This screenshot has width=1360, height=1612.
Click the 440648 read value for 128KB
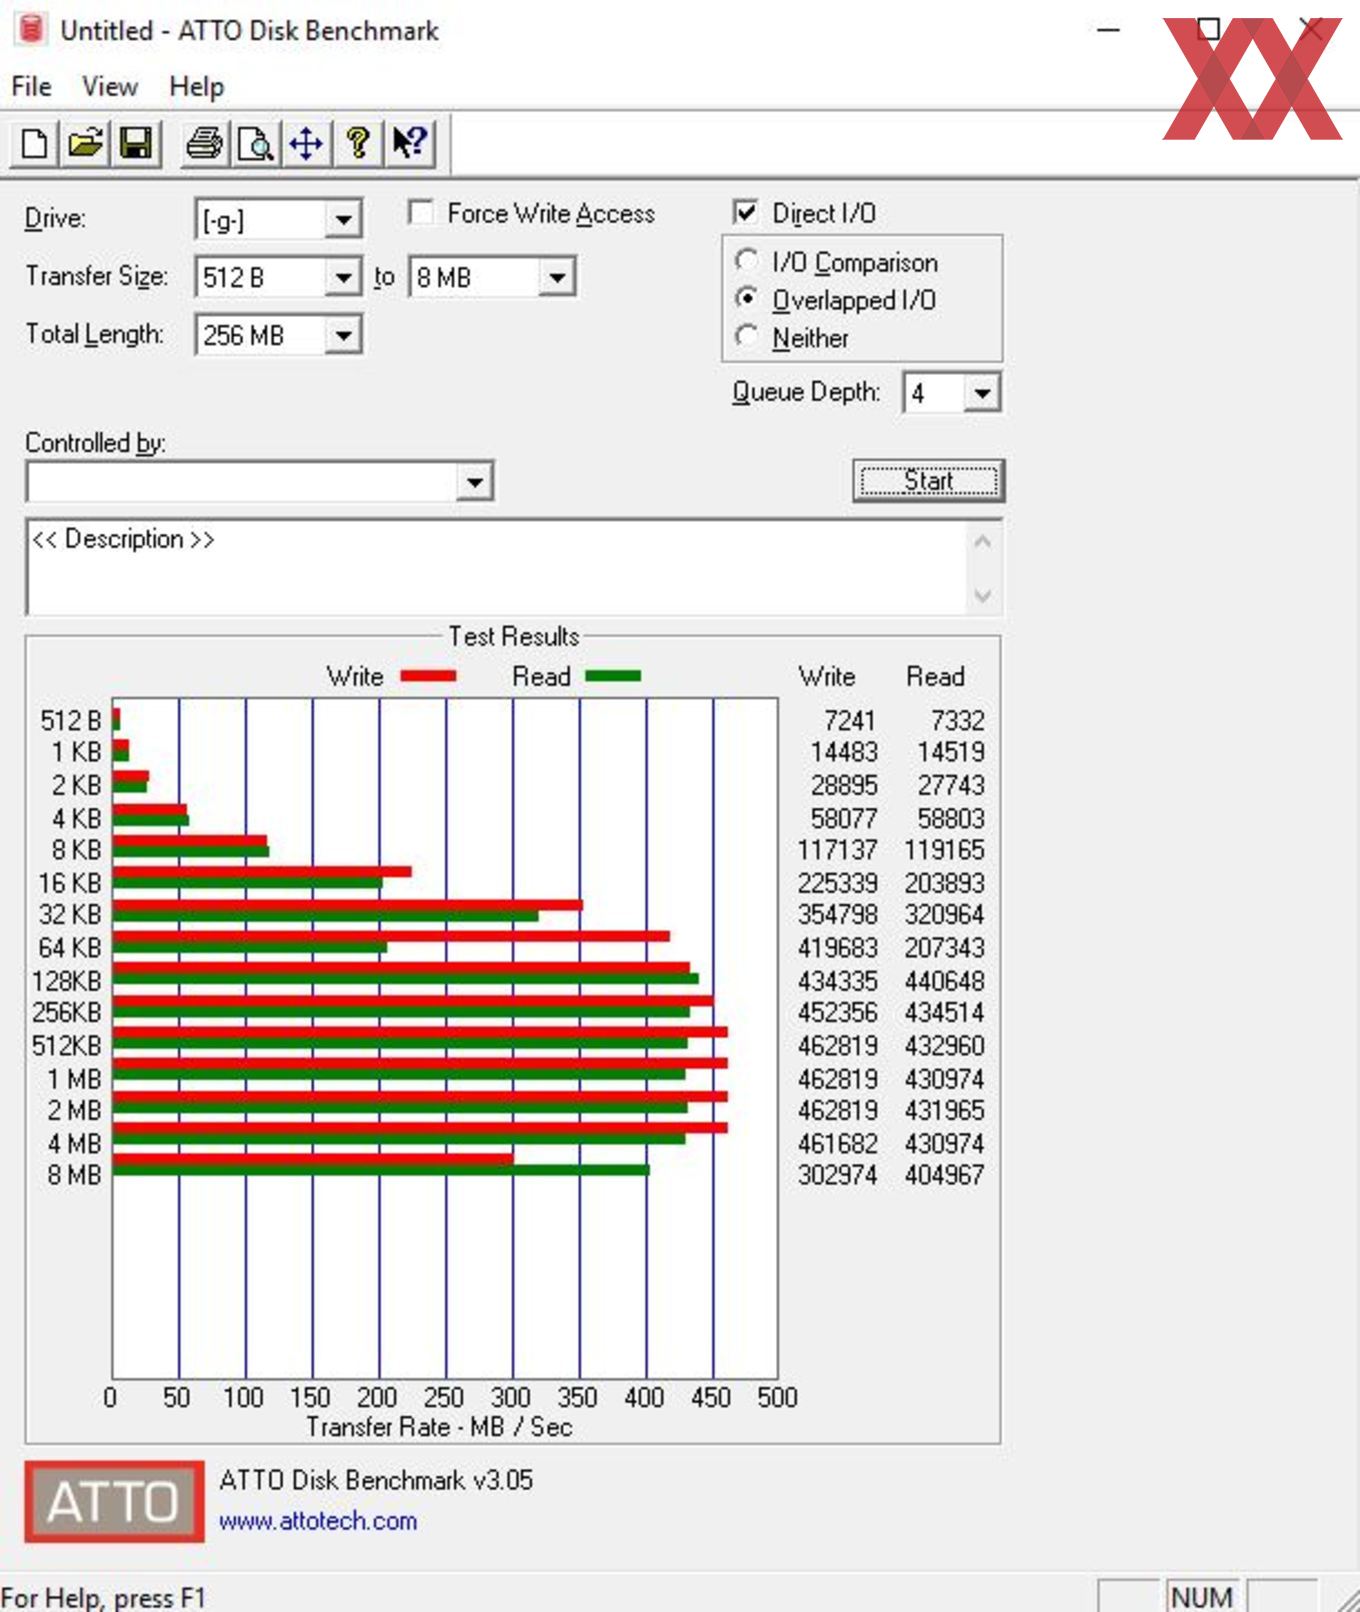pos(944,981)
